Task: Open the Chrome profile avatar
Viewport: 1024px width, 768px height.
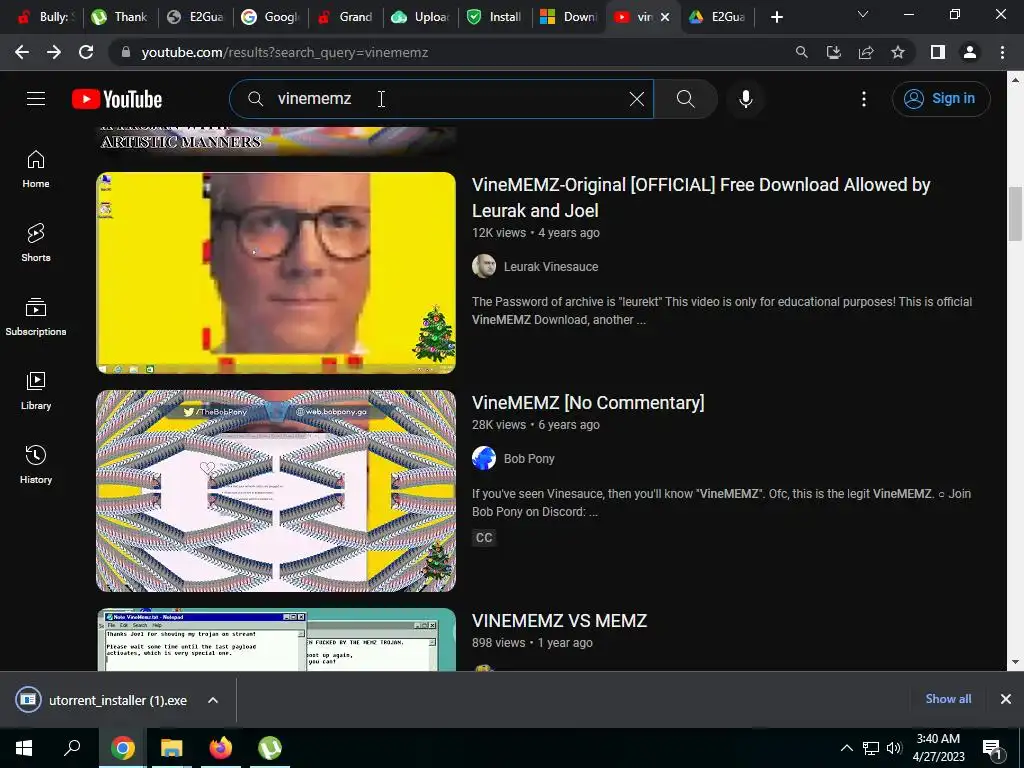Action: 970,52
